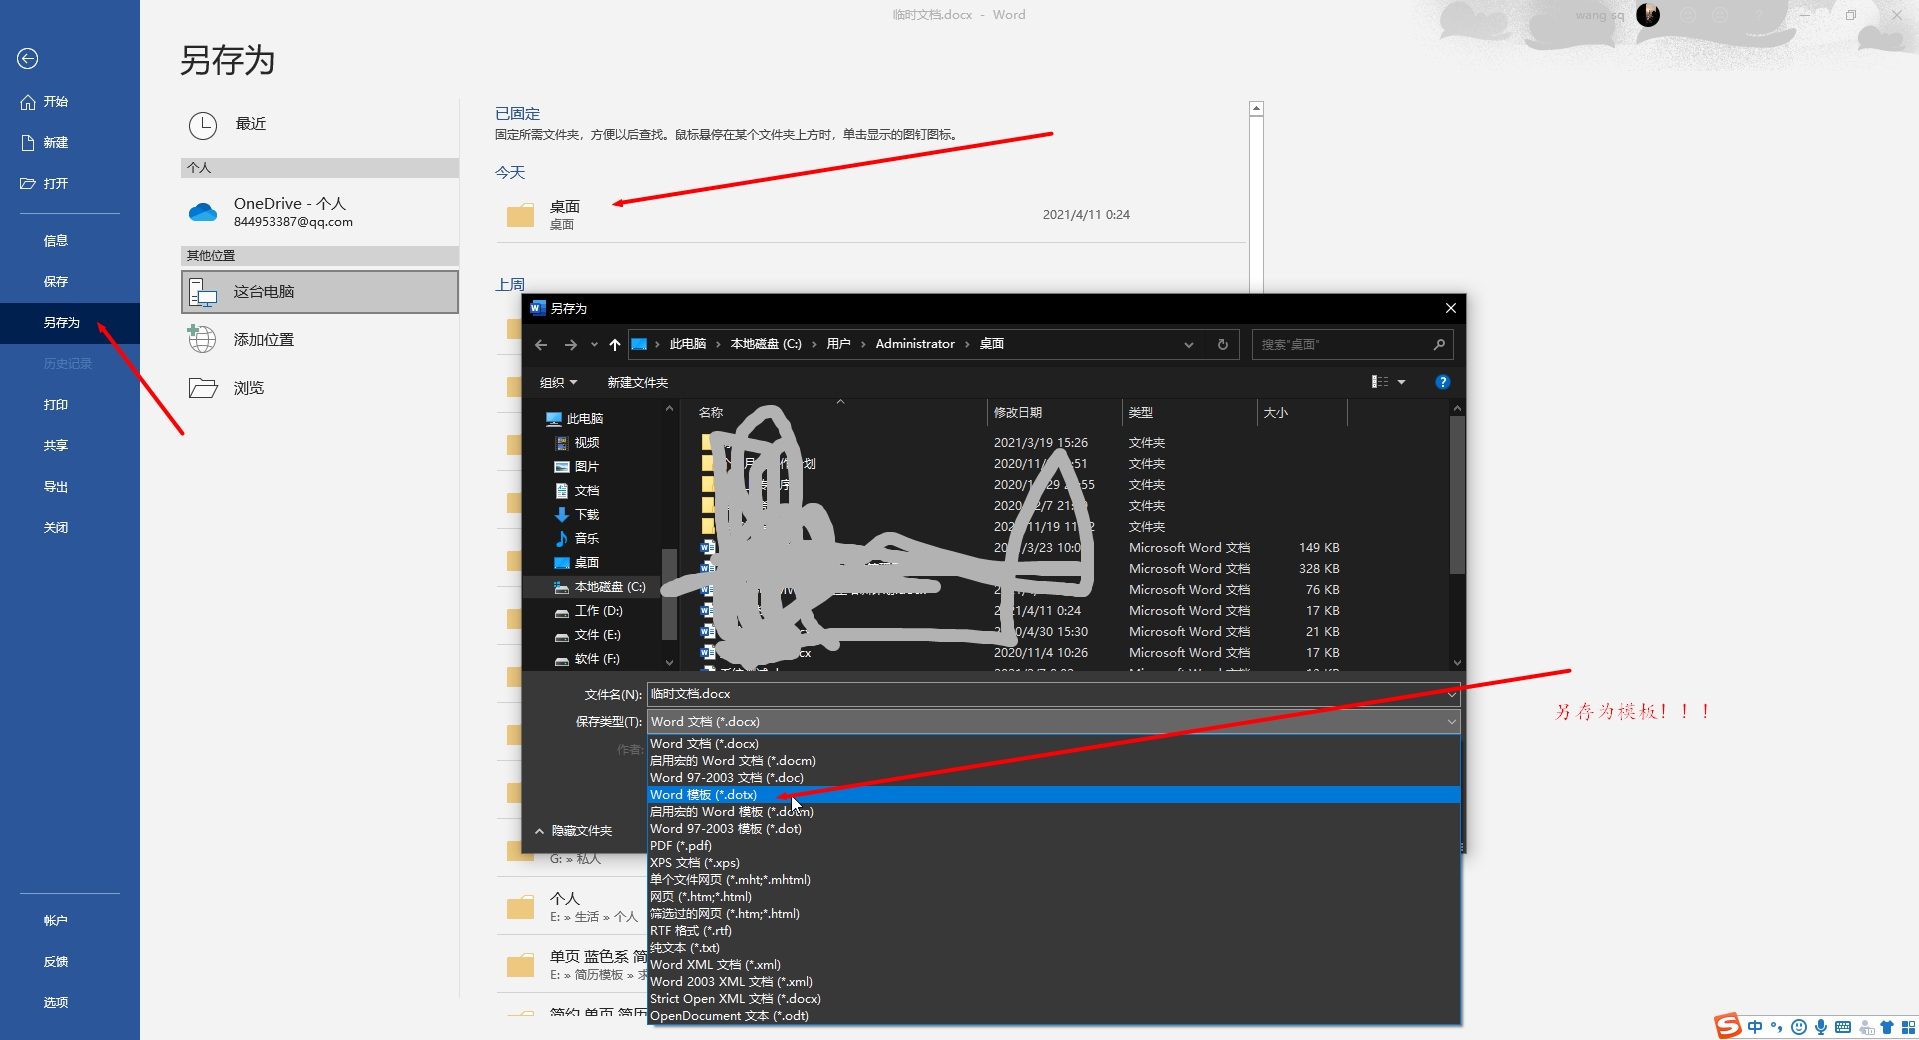Click dialog back navigation arrow
The image size is (1919, 1040).
tap(541, 345)
